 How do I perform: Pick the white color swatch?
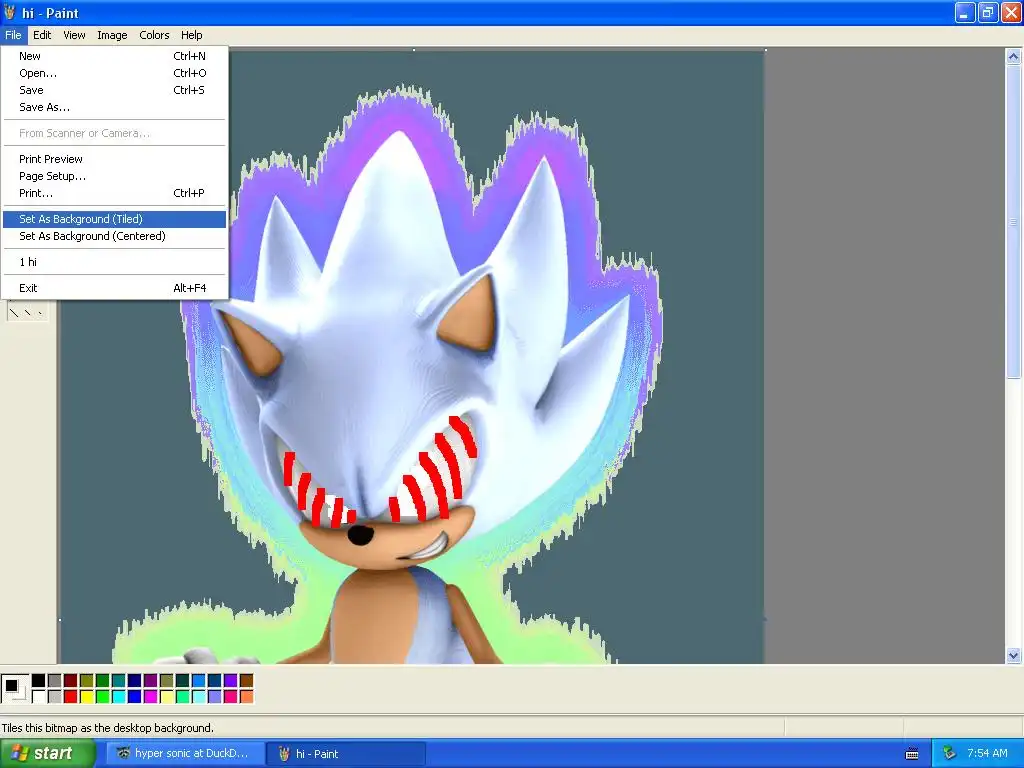39,697
